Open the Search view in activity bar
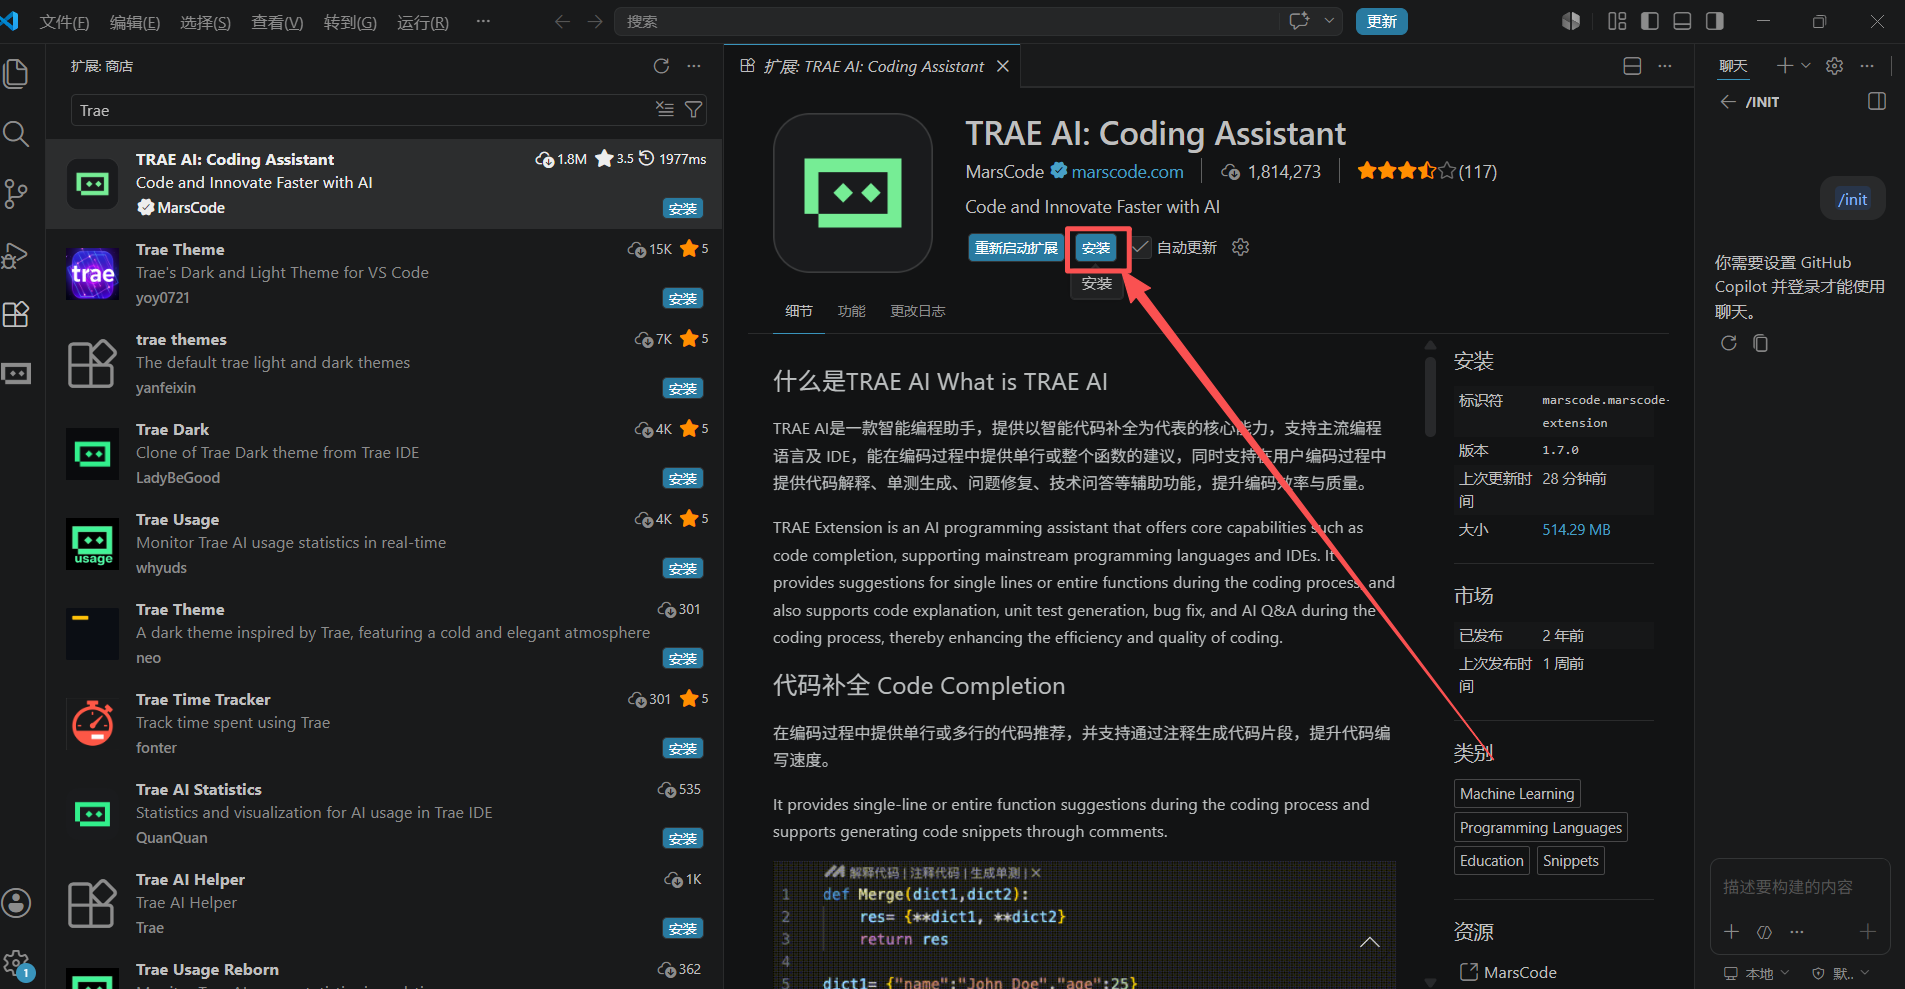Viewport: 1905px width, 989px height. [x=16, y=134]
